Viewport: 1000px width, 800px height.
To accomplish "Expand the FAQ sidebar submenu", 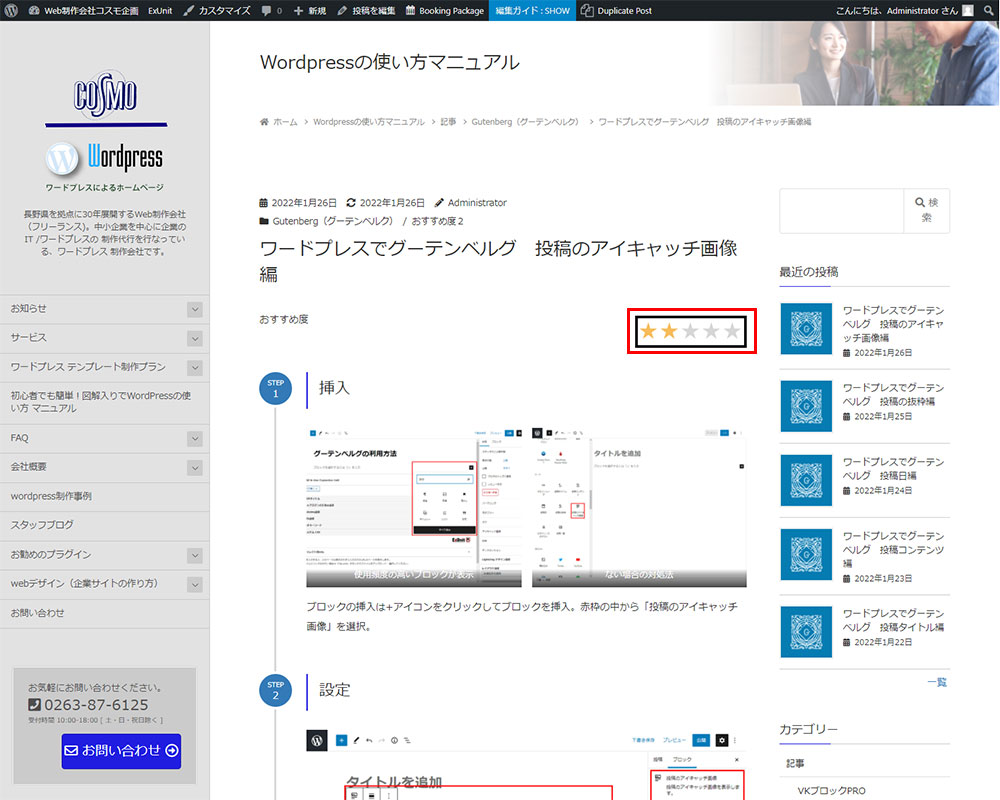I will point(194,438).
